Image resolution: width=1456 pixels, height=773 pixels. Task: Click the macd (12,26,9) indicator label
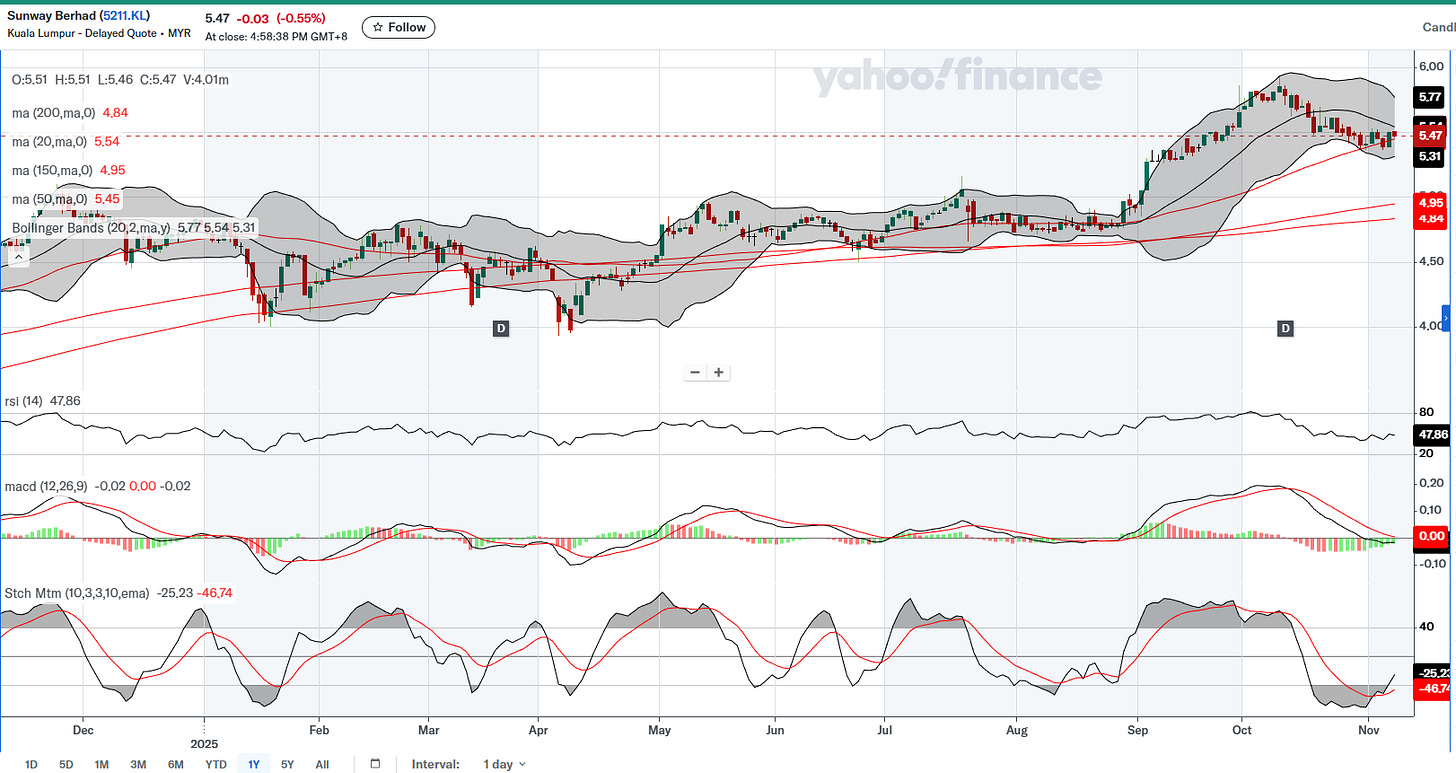[45, 486]
